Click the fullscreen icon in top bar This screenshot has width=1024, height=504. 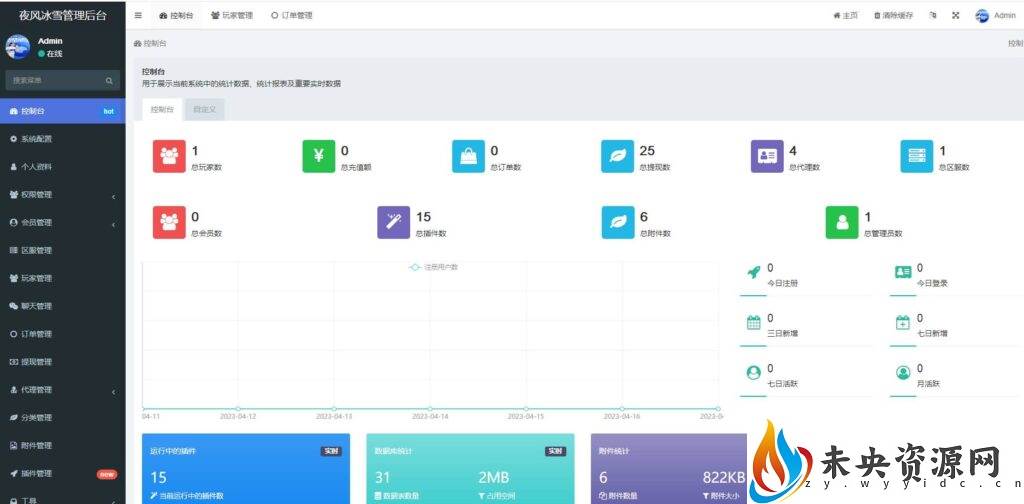coord(955,16)
